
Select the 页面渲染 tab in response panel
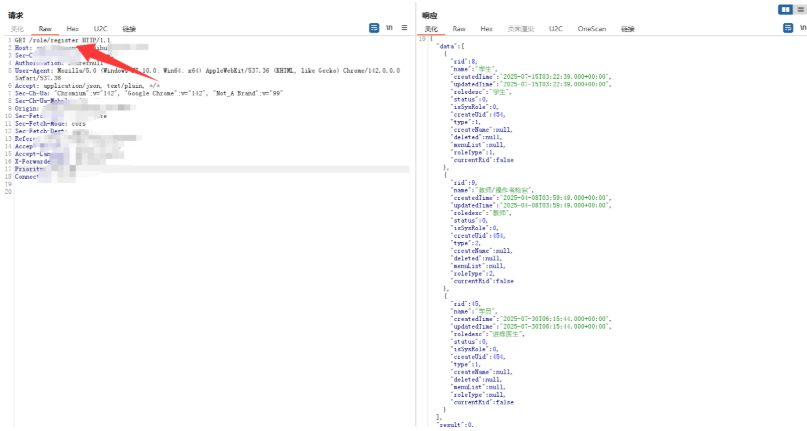(x=521, y=29)
